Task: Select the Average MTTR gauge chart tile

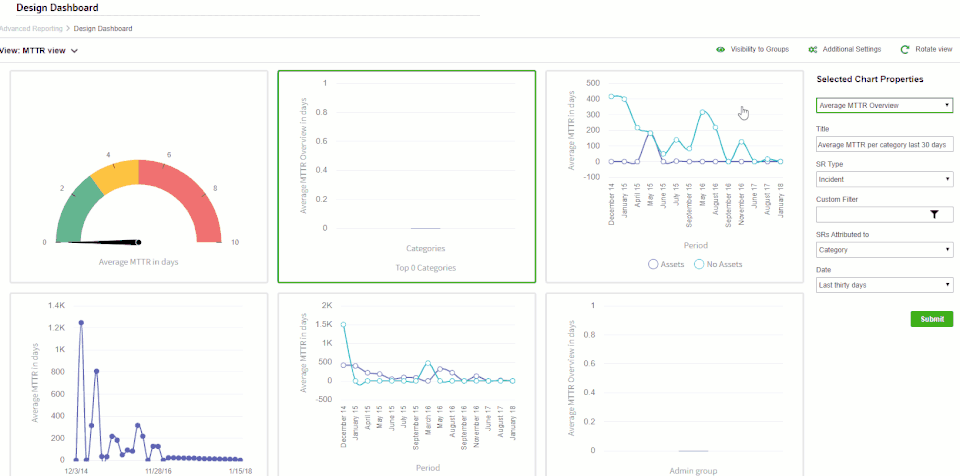Action: 139,176
